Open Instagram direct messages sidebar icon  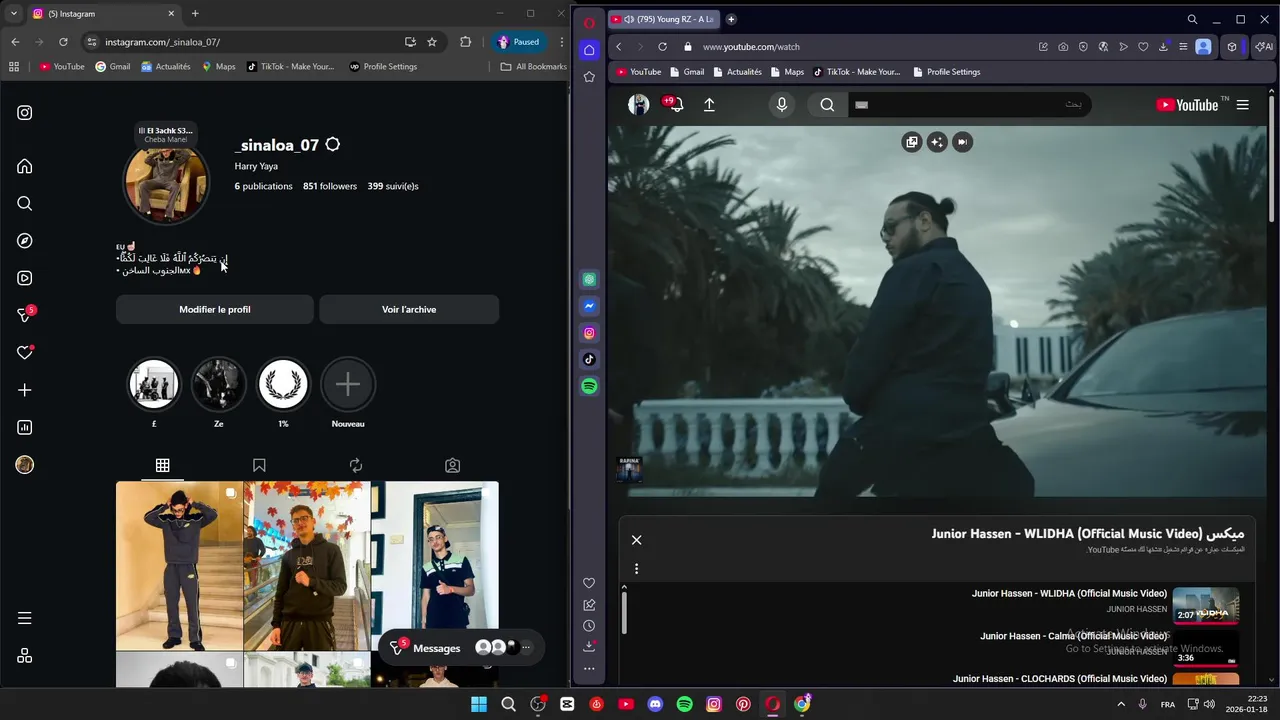tap(25, 315)
